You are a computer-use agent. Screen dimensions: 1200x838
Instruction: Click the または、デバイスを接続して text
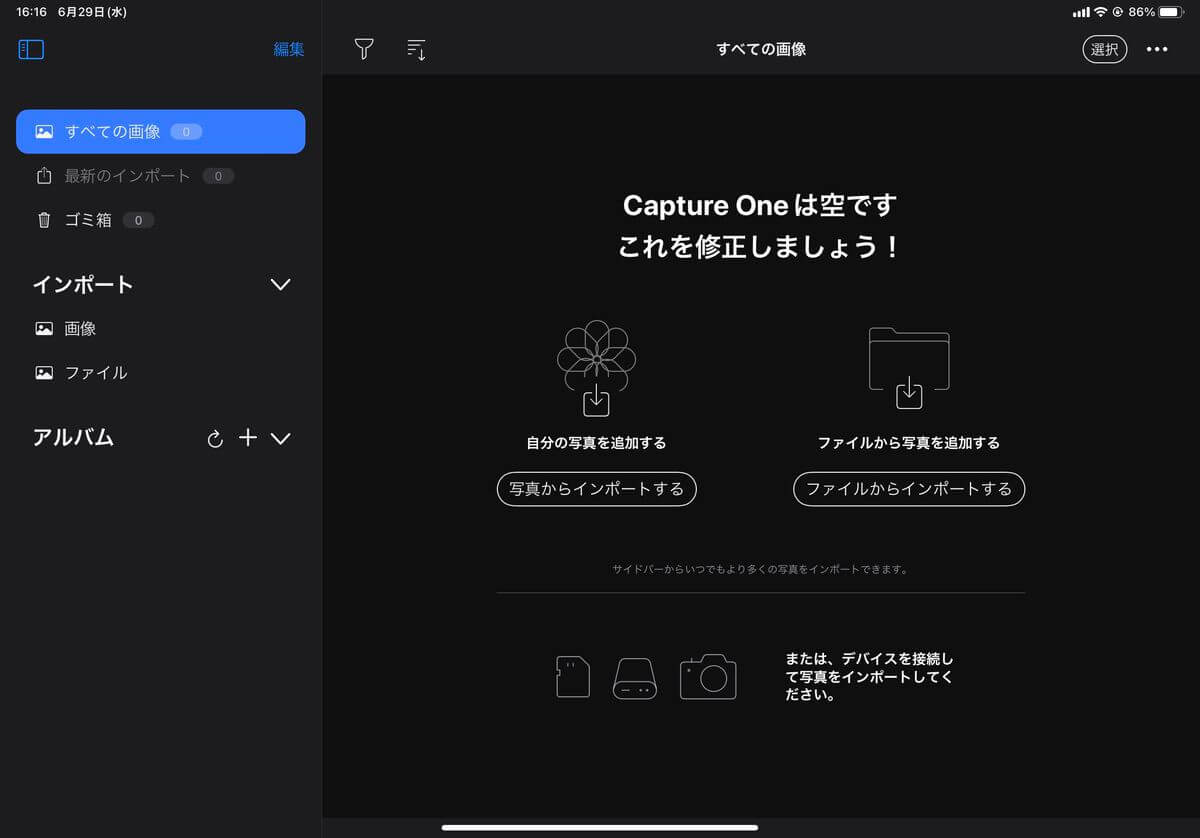pos(870,677)
